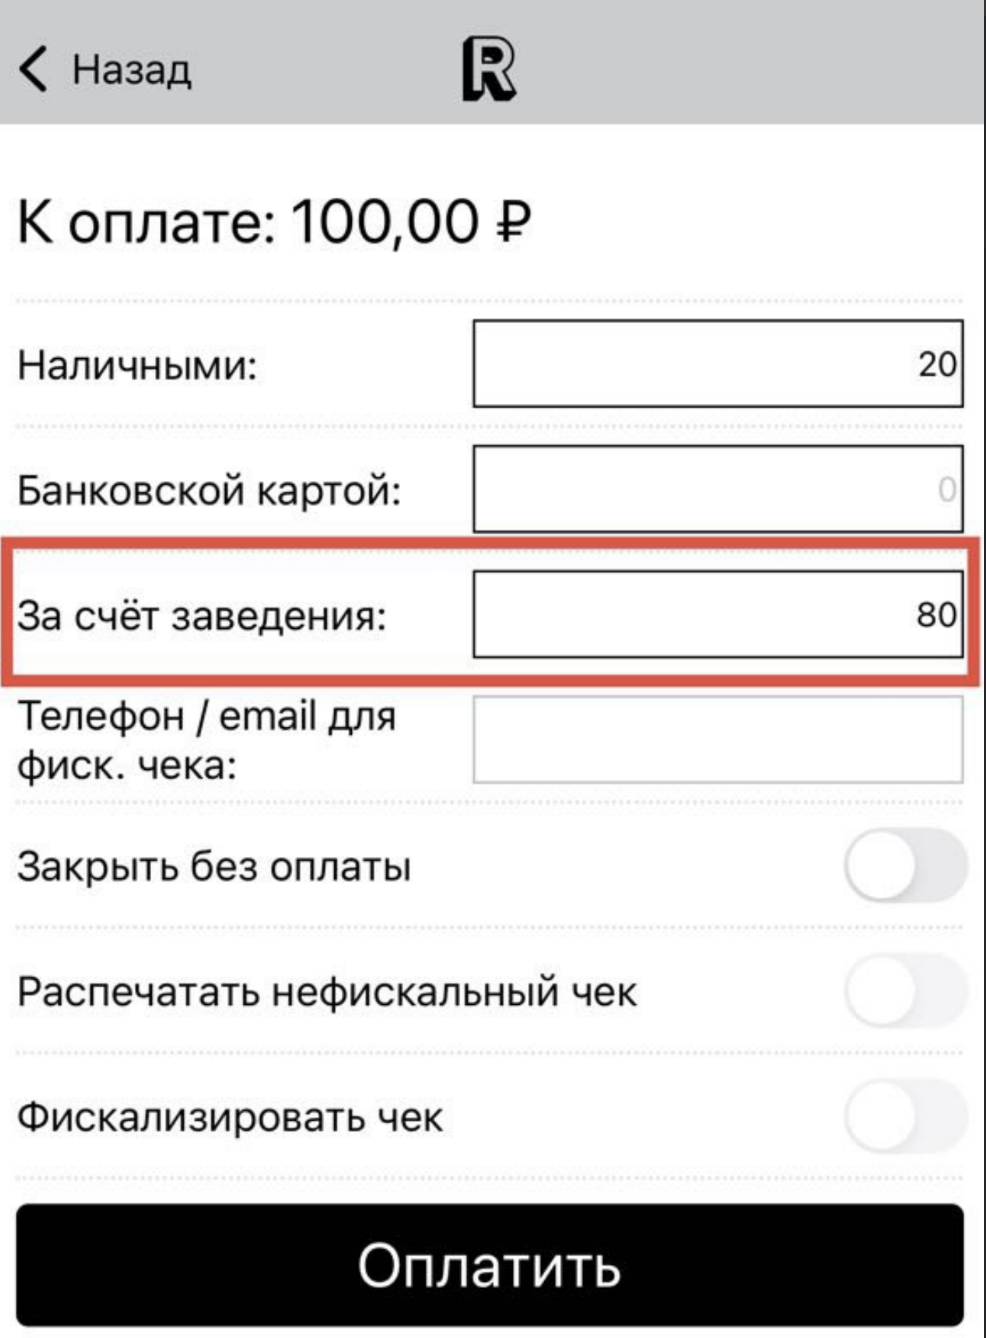This screenshot has height=1338, width=986.
Task: Click the "К оплате" heading text
Action: point(146,222)
